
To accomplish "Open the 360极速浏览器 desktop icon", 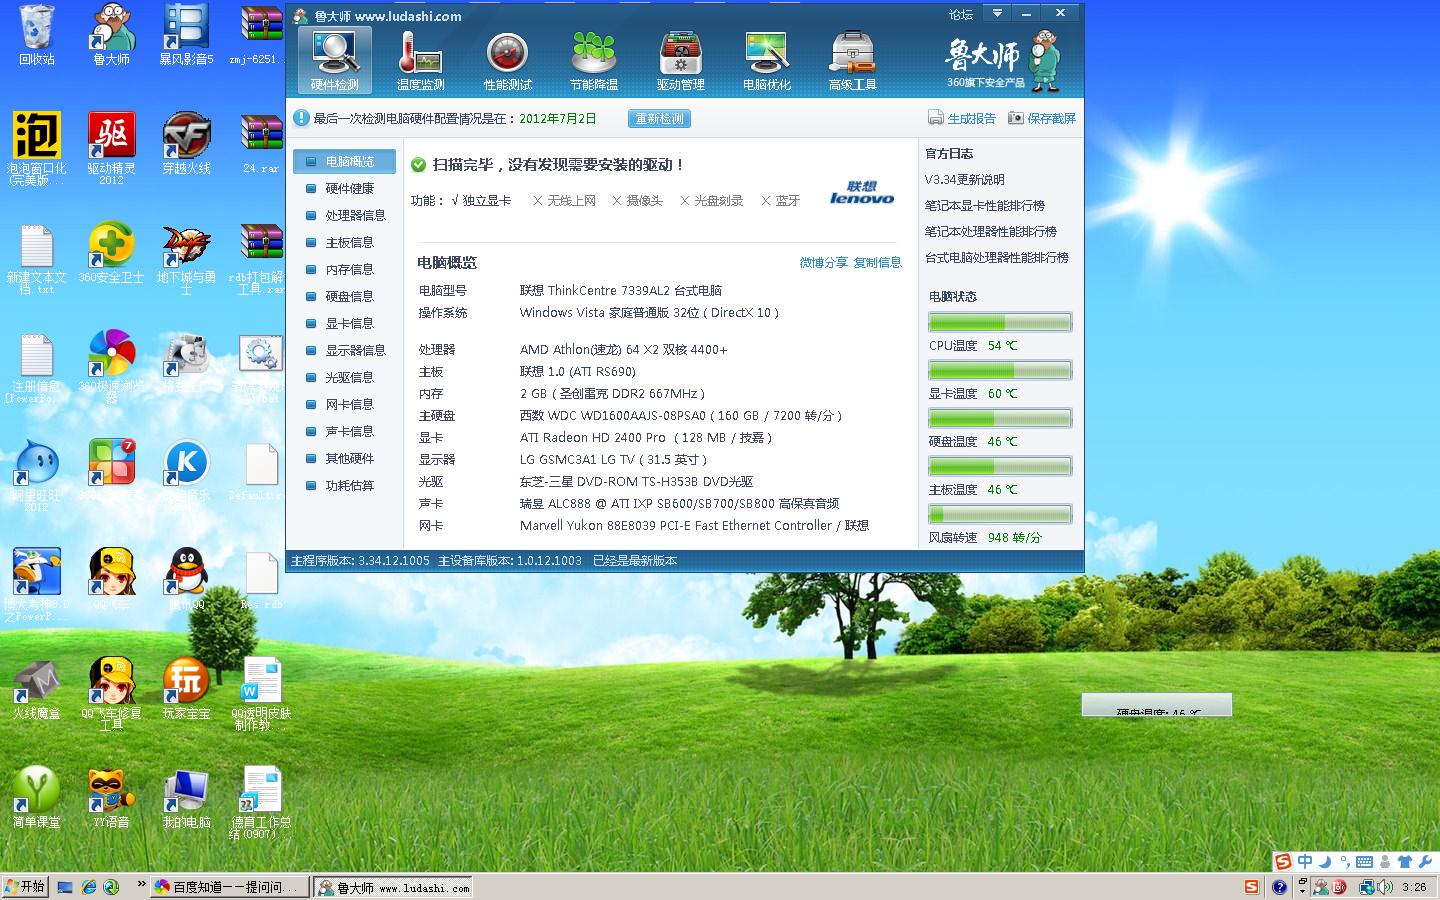I will tap(112, 365).
